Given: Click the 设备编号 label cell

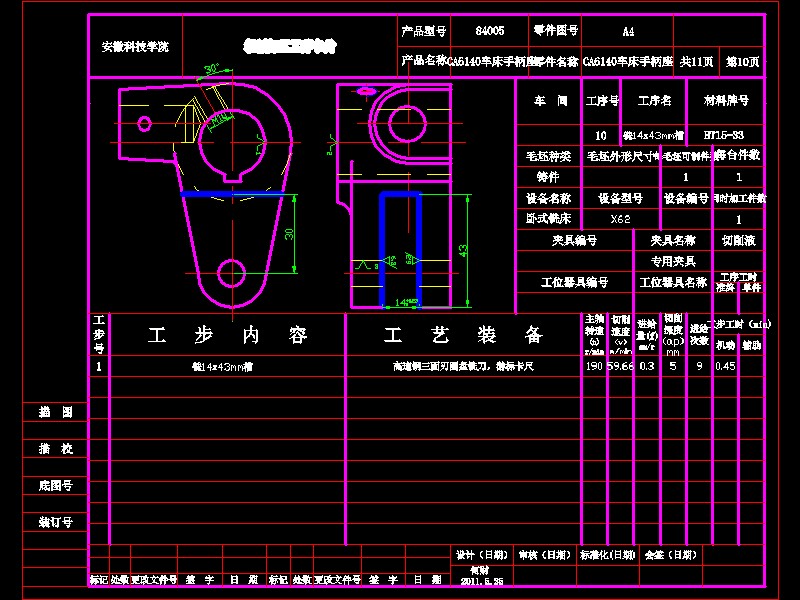Looking at the screenshot, I should click(686, 198).
